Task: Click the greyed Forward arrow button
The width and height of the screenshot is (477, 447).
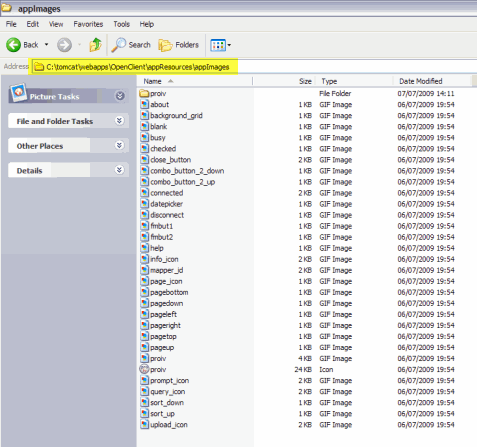Action: pos(64,45)
